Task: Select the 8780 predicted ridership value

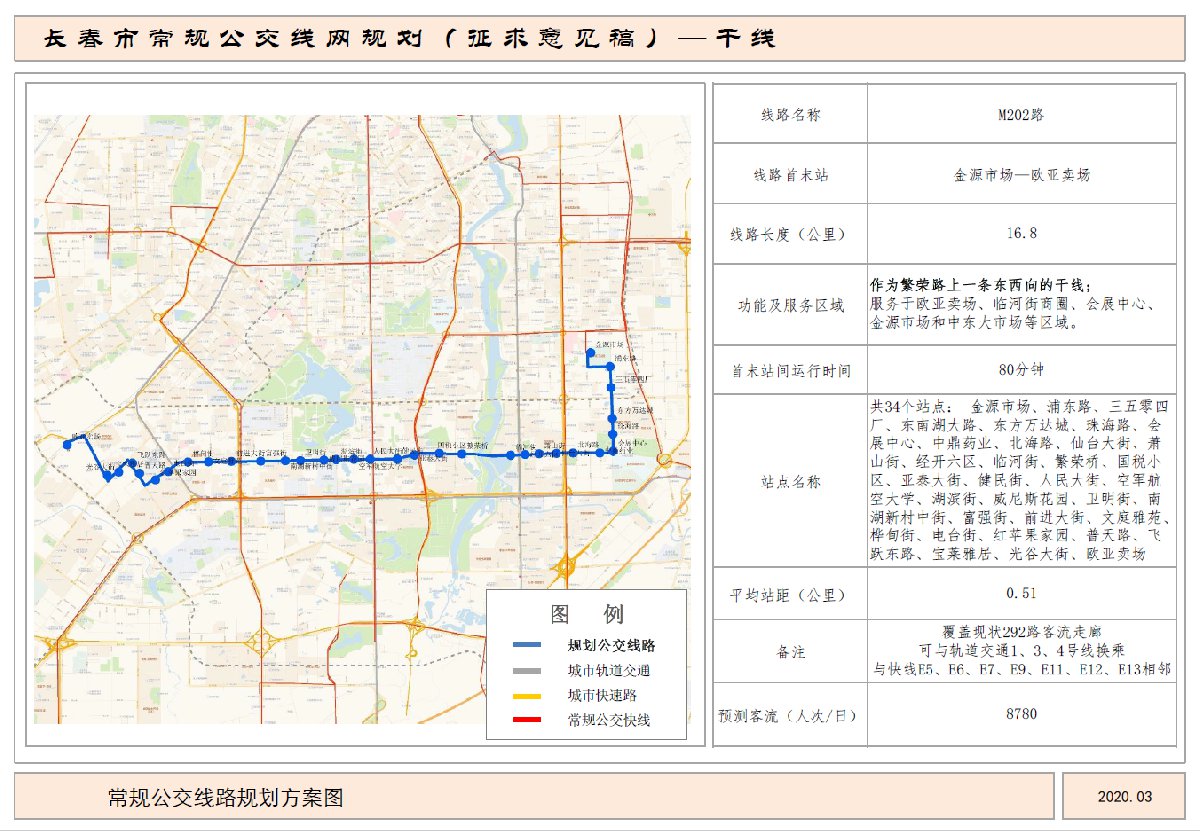Action: tap(1020, 715)
